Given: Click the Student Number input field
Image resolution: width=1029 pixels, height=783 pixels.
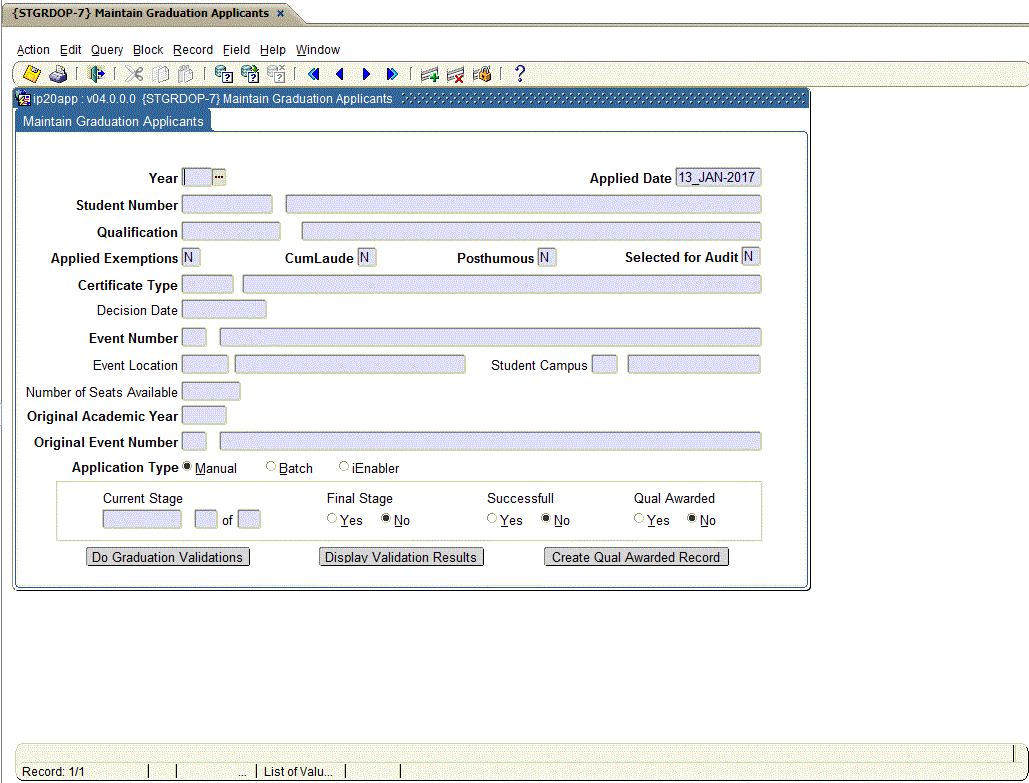Looking at the screenshot, I should click(x=227, y=204).
